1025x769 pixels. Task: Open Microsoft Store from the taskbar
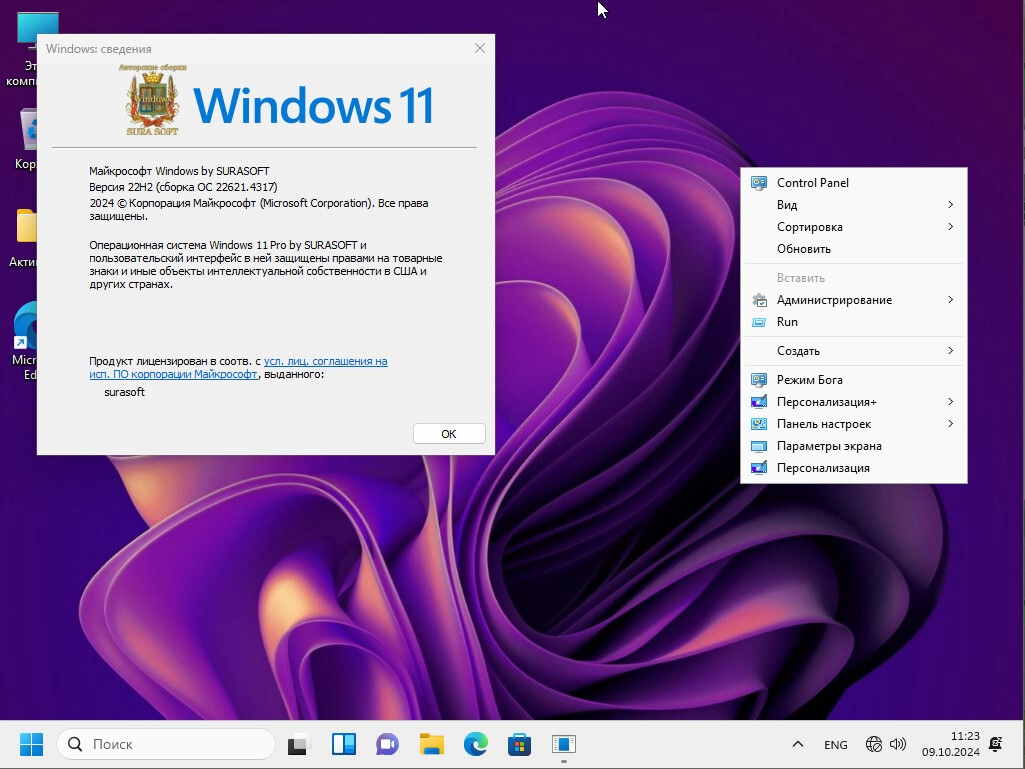click(519, 744)
